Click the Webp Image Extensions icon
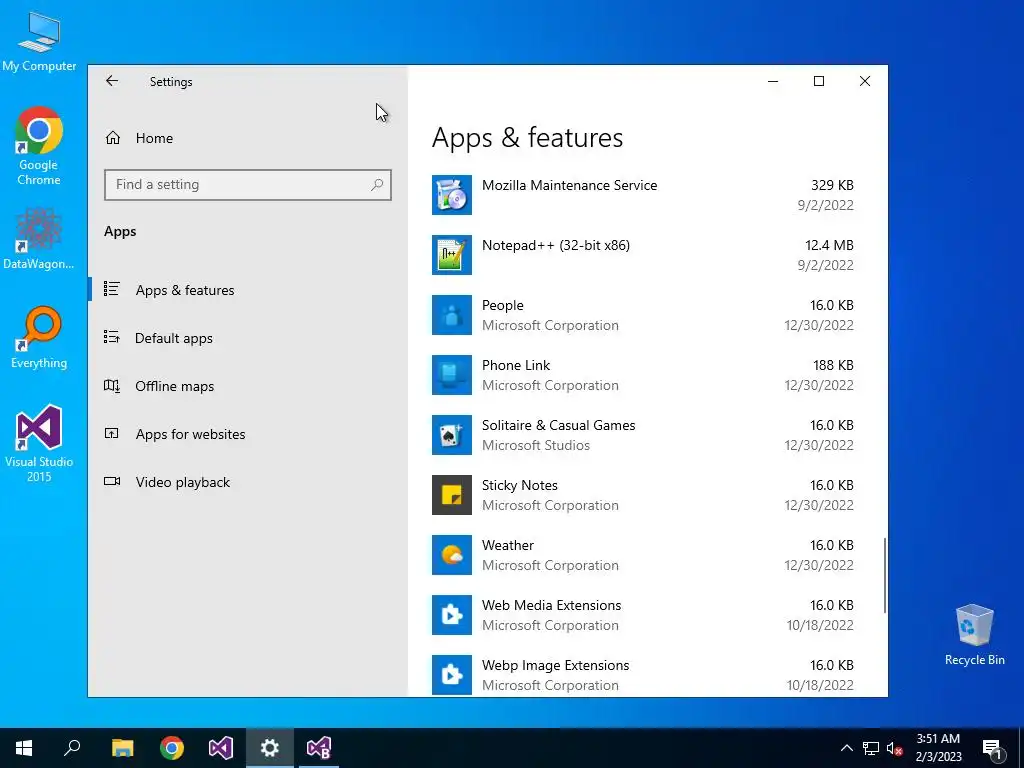1024x768 pixels. pos(451,675)
